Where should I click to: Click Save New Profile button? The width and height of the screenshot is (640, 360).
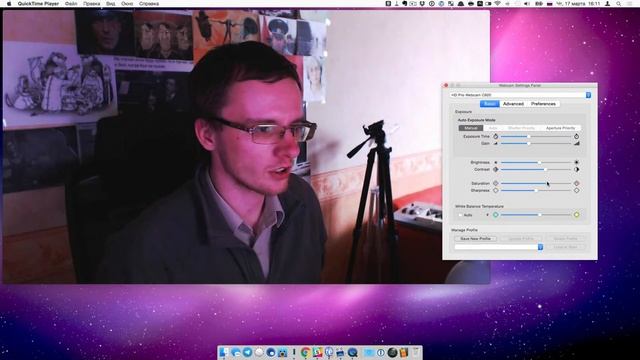475,238
